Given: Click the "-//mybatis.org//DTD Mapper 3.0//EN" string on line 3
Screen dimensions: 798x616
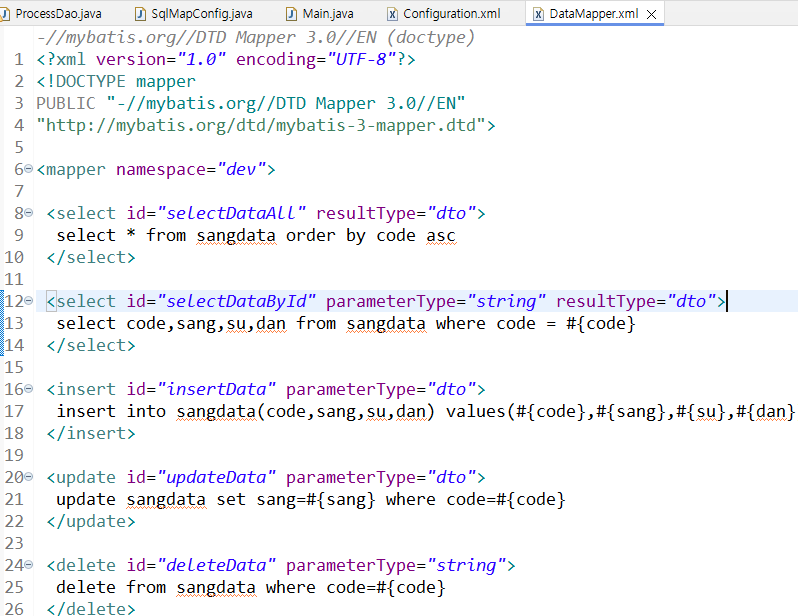Looking at the screenshot, I should 286,103.
